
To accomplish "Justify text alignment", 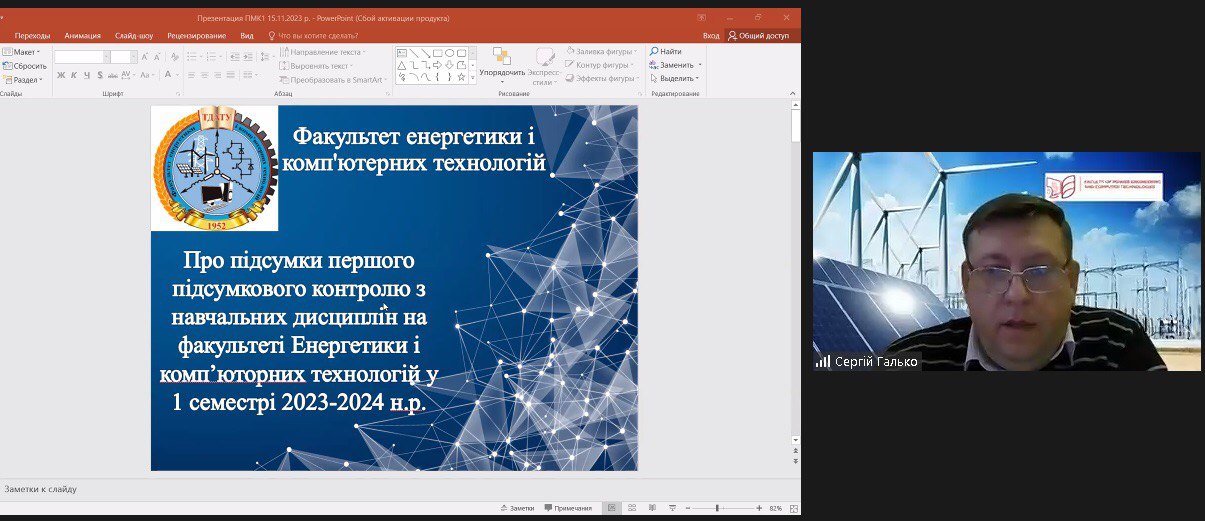I will pos(231,75).
